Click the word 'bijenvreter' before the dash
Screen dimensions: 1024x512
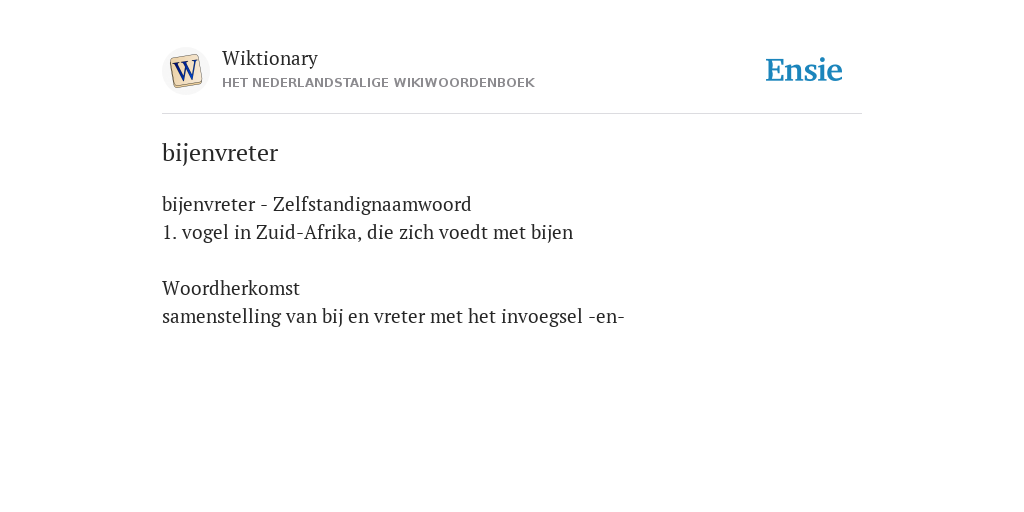208,204
